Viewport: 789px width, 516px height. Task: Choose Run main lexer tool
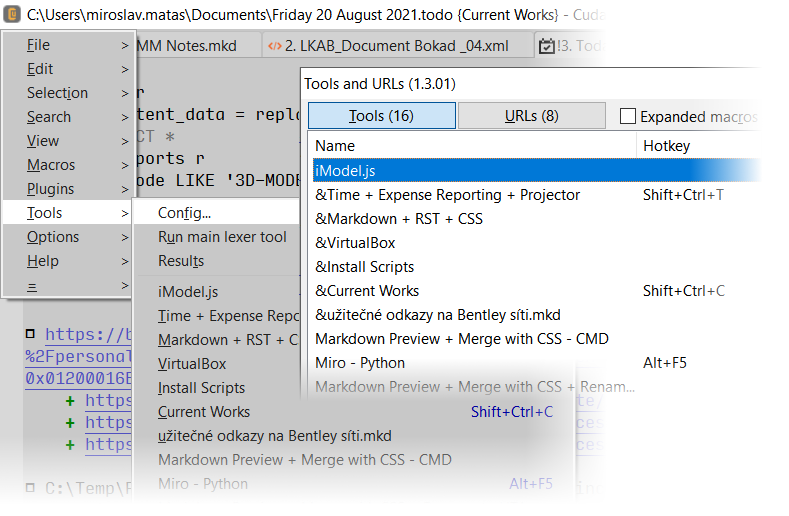click(x=222, y=237)
